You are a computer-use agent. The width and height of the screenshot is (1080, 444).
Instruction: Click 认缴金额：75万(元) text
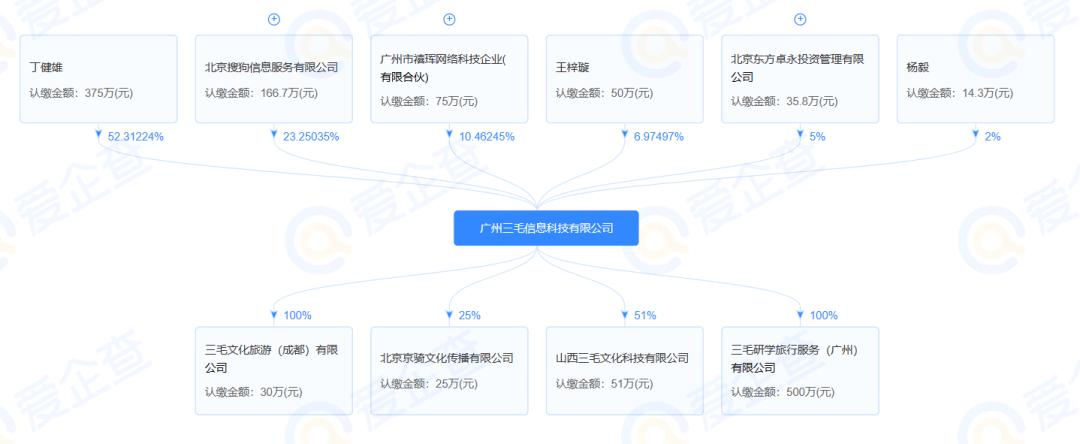[x=428, y=101]
